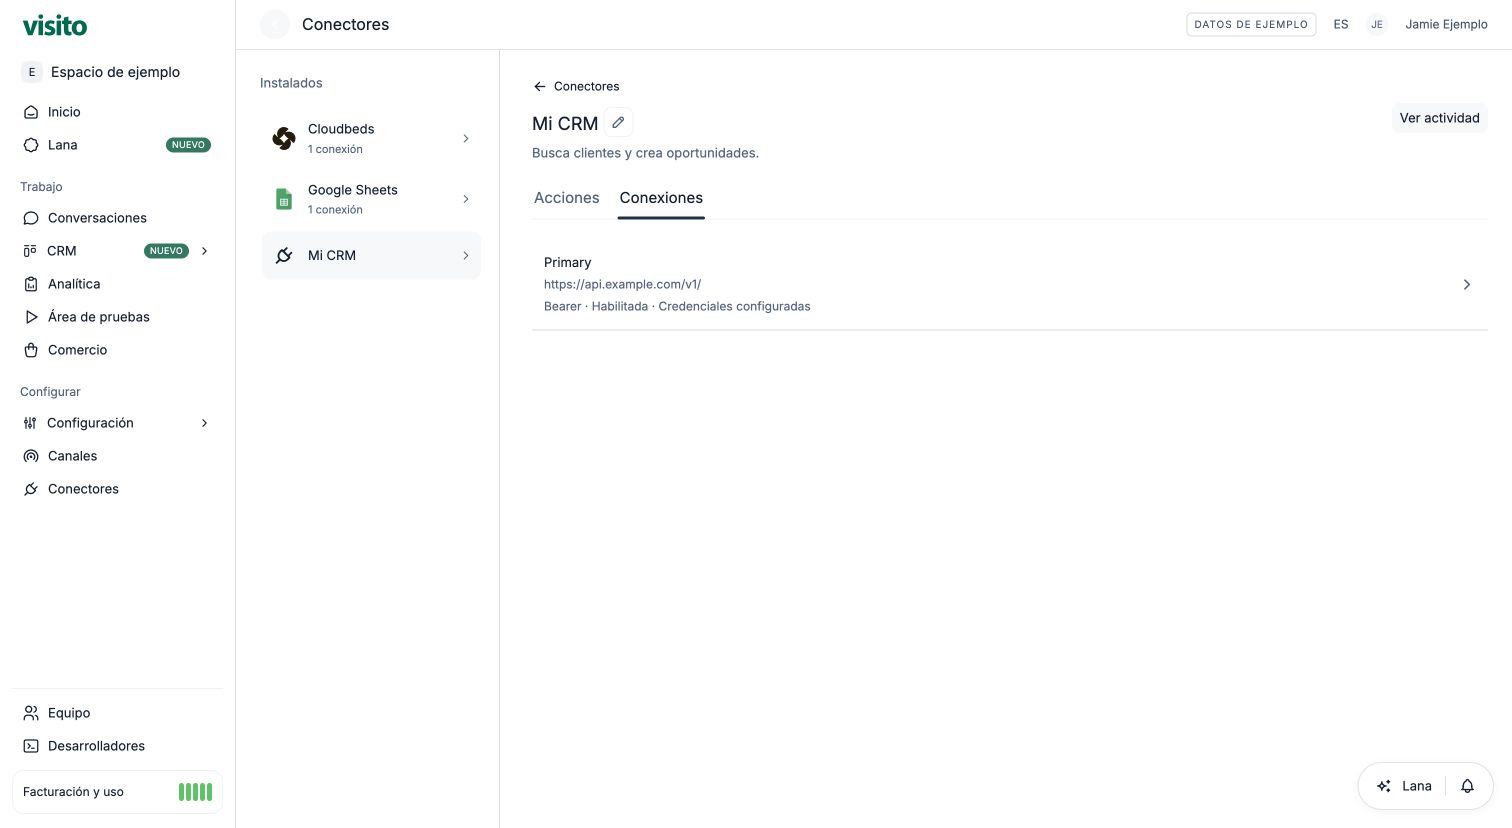Screen dimensions: 1512x828
Task: Click the Datos de ejemplo badge
Action: (1251, 24)
